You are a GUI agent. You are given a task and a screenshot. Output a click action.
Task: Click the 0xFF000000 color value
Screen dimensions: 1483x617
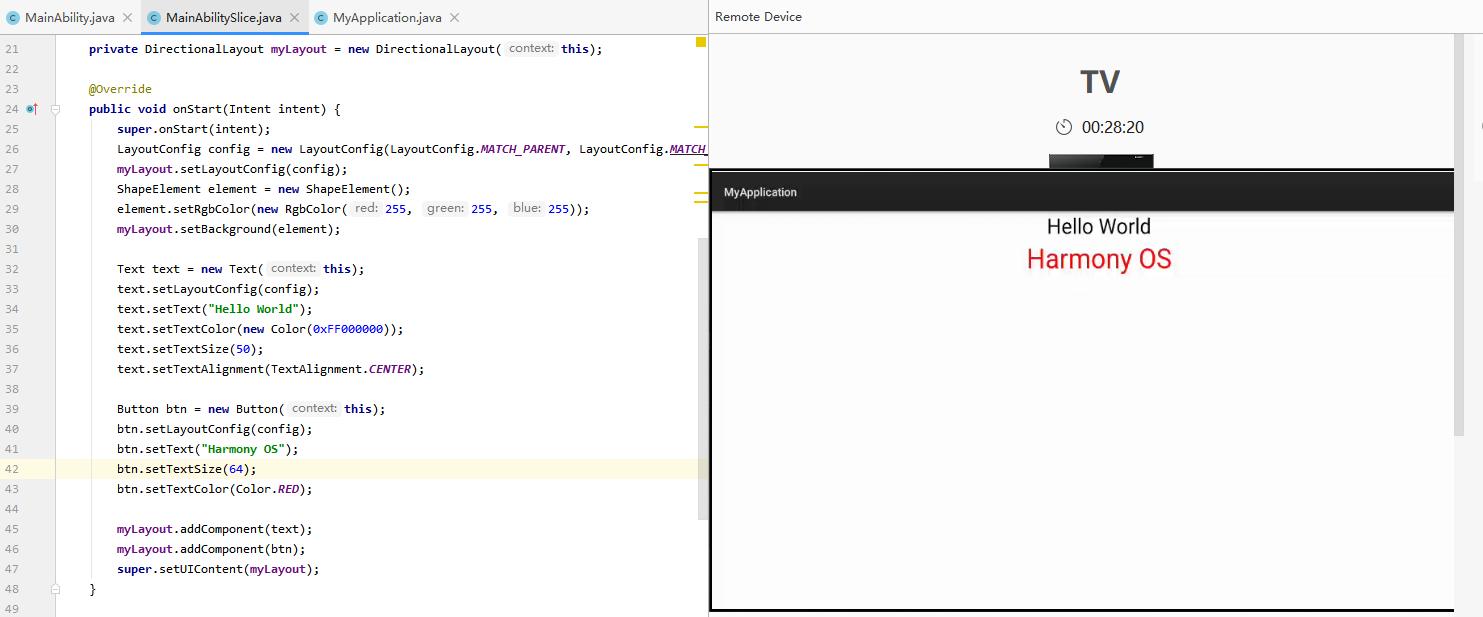click(349, 329)
